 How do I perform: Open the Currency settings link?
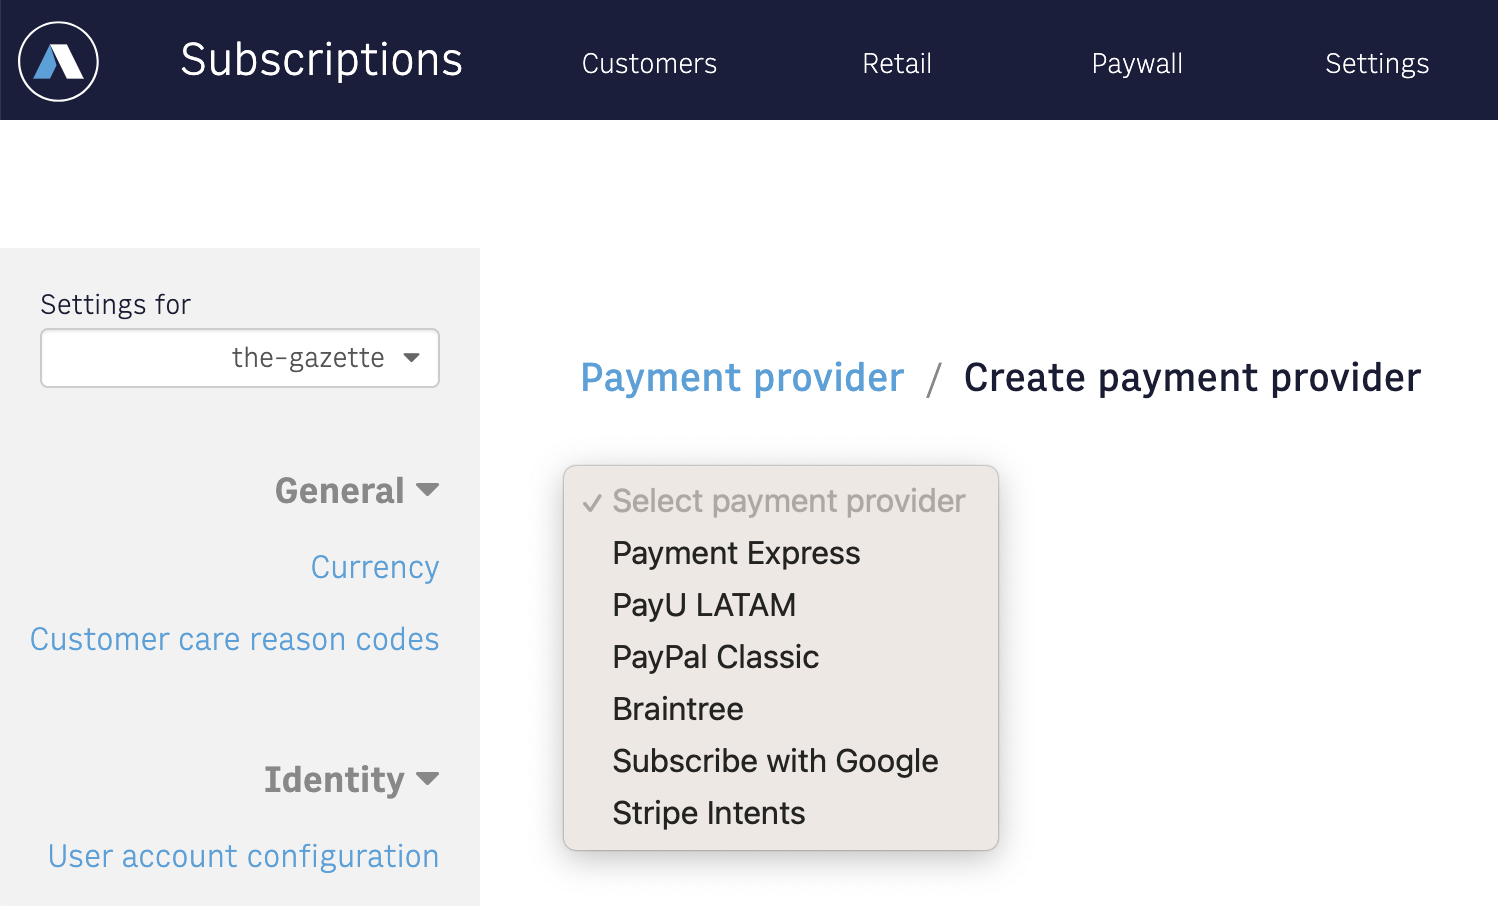tap(375, 567)
